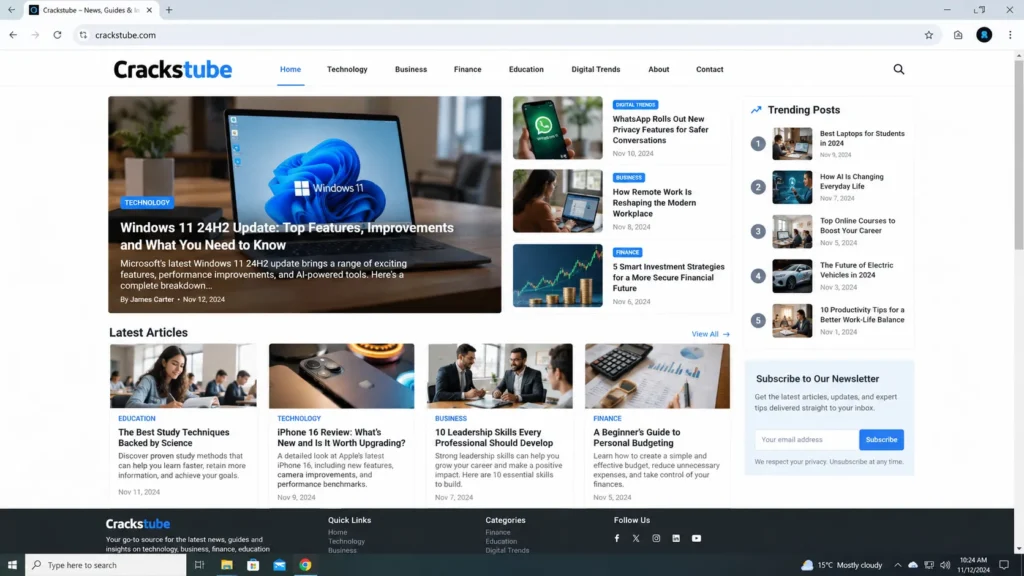
Task: Open File Explorer from taskbar
Action: 227,565
